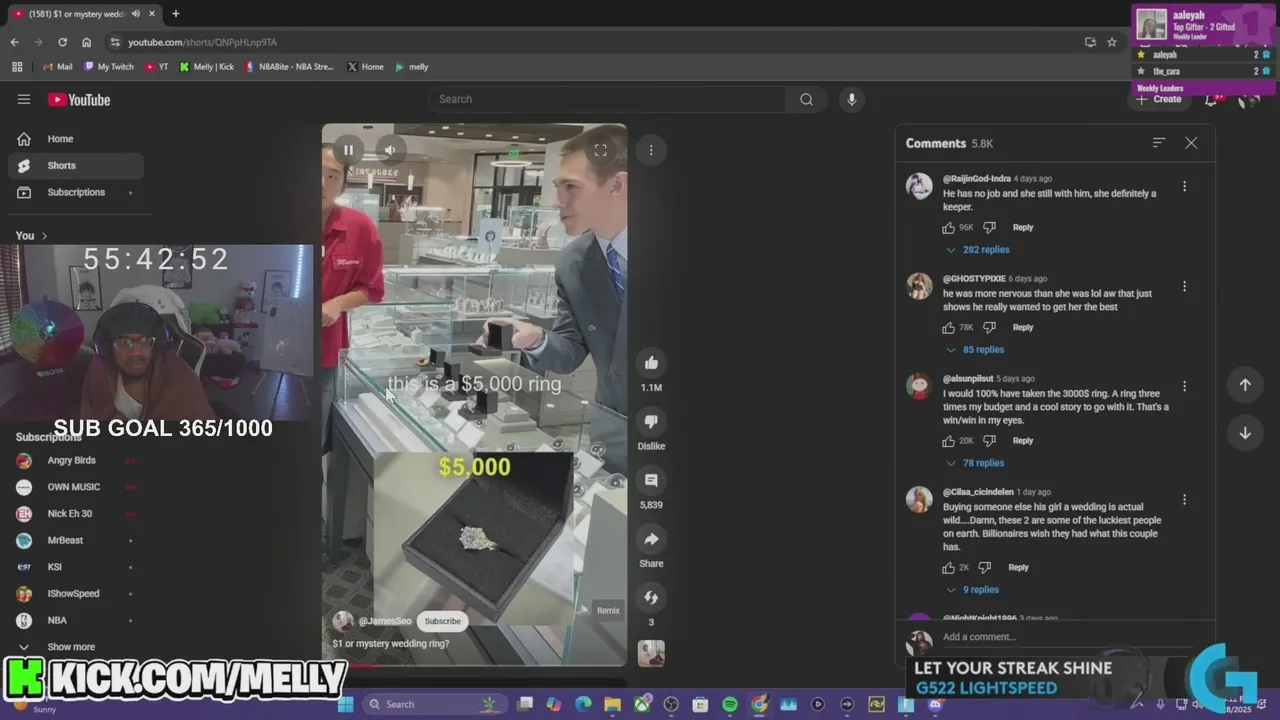
Task: Dislike RaijinGod-Indra's comment
Action: coord(989,228)
